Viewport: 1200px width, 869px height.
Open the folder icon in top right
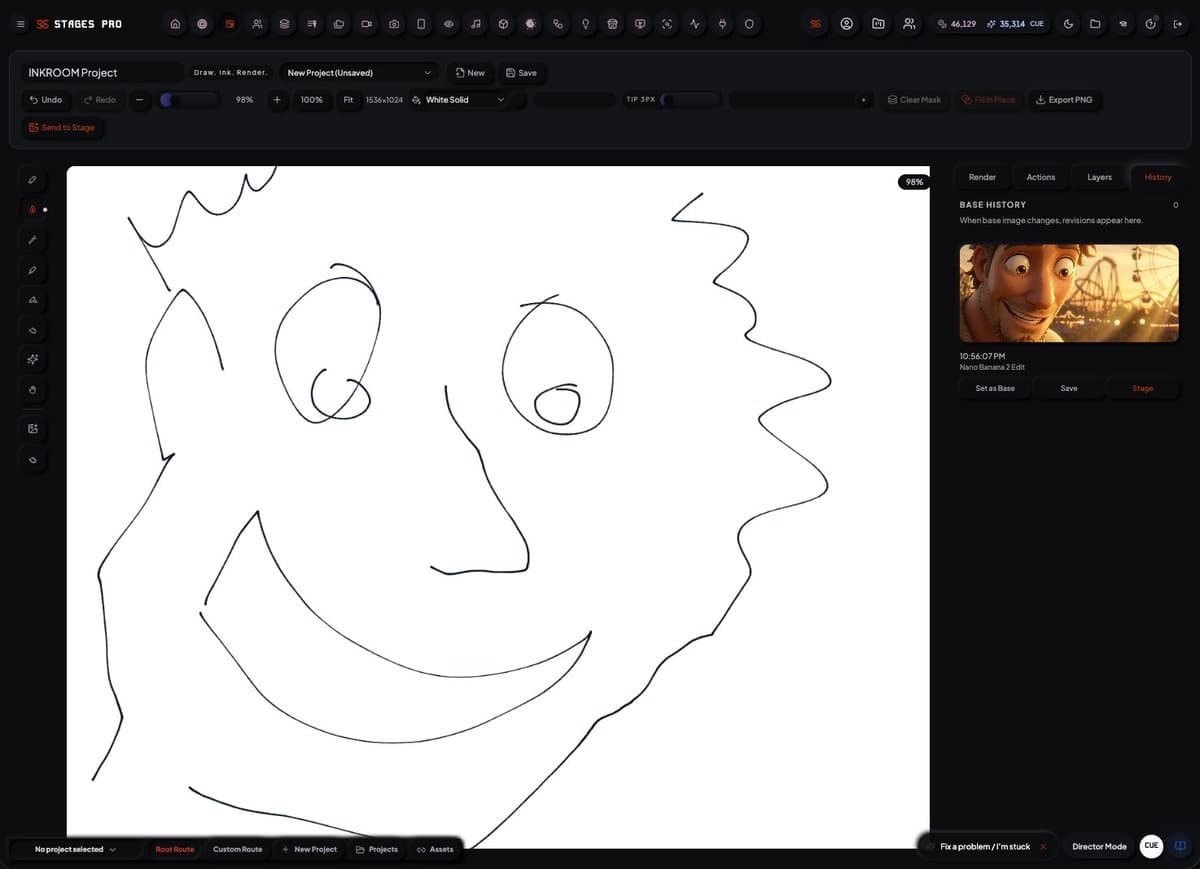point(1095,24)
